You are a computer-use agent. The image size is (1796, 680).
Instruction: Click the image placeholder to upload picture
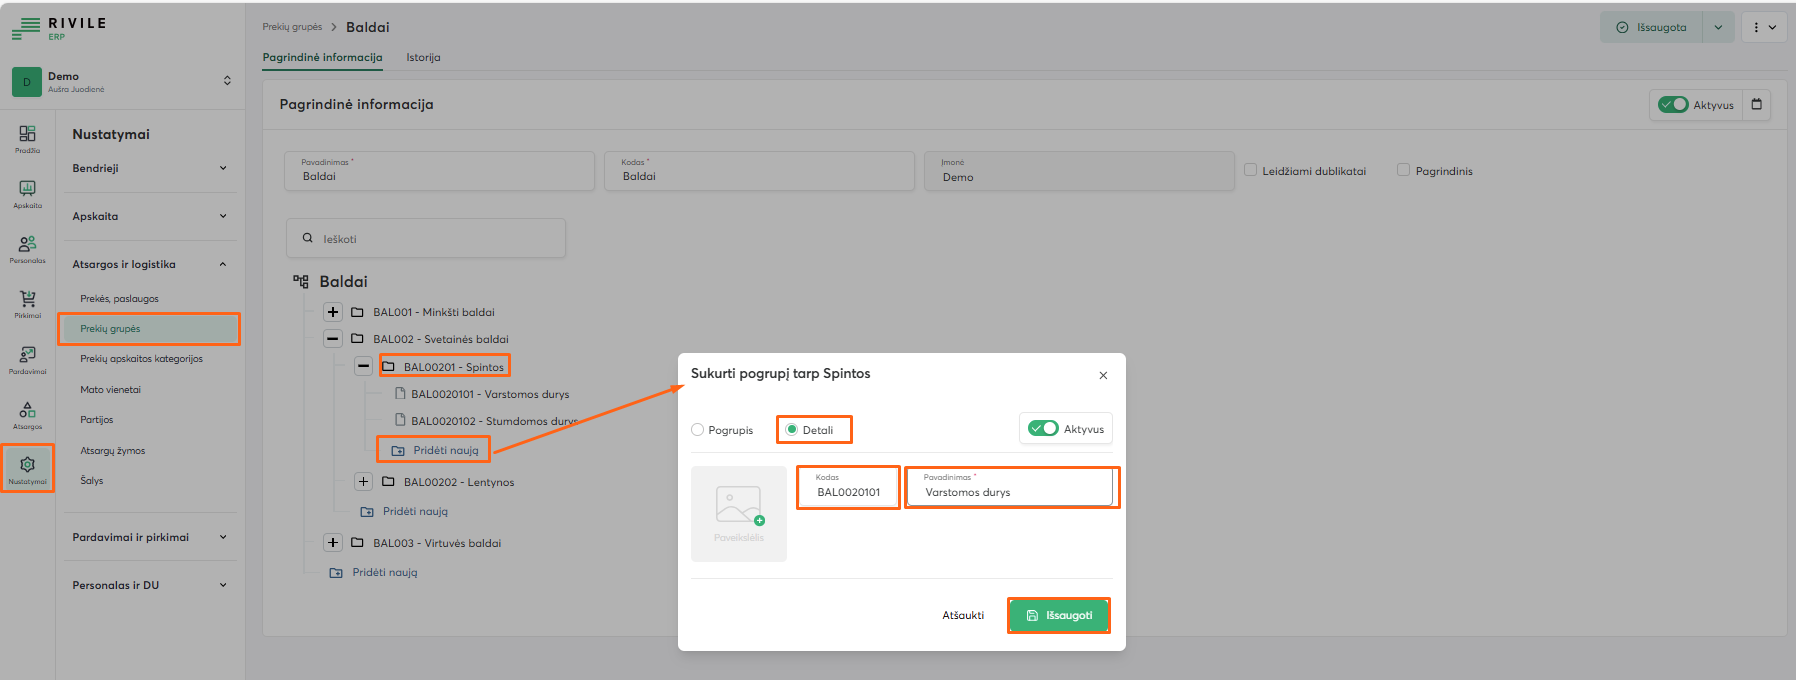[x=738, y=513]
